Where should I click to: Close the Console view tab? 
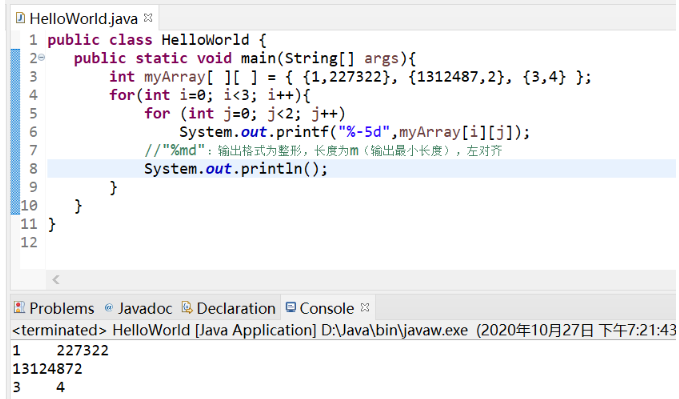365,307
